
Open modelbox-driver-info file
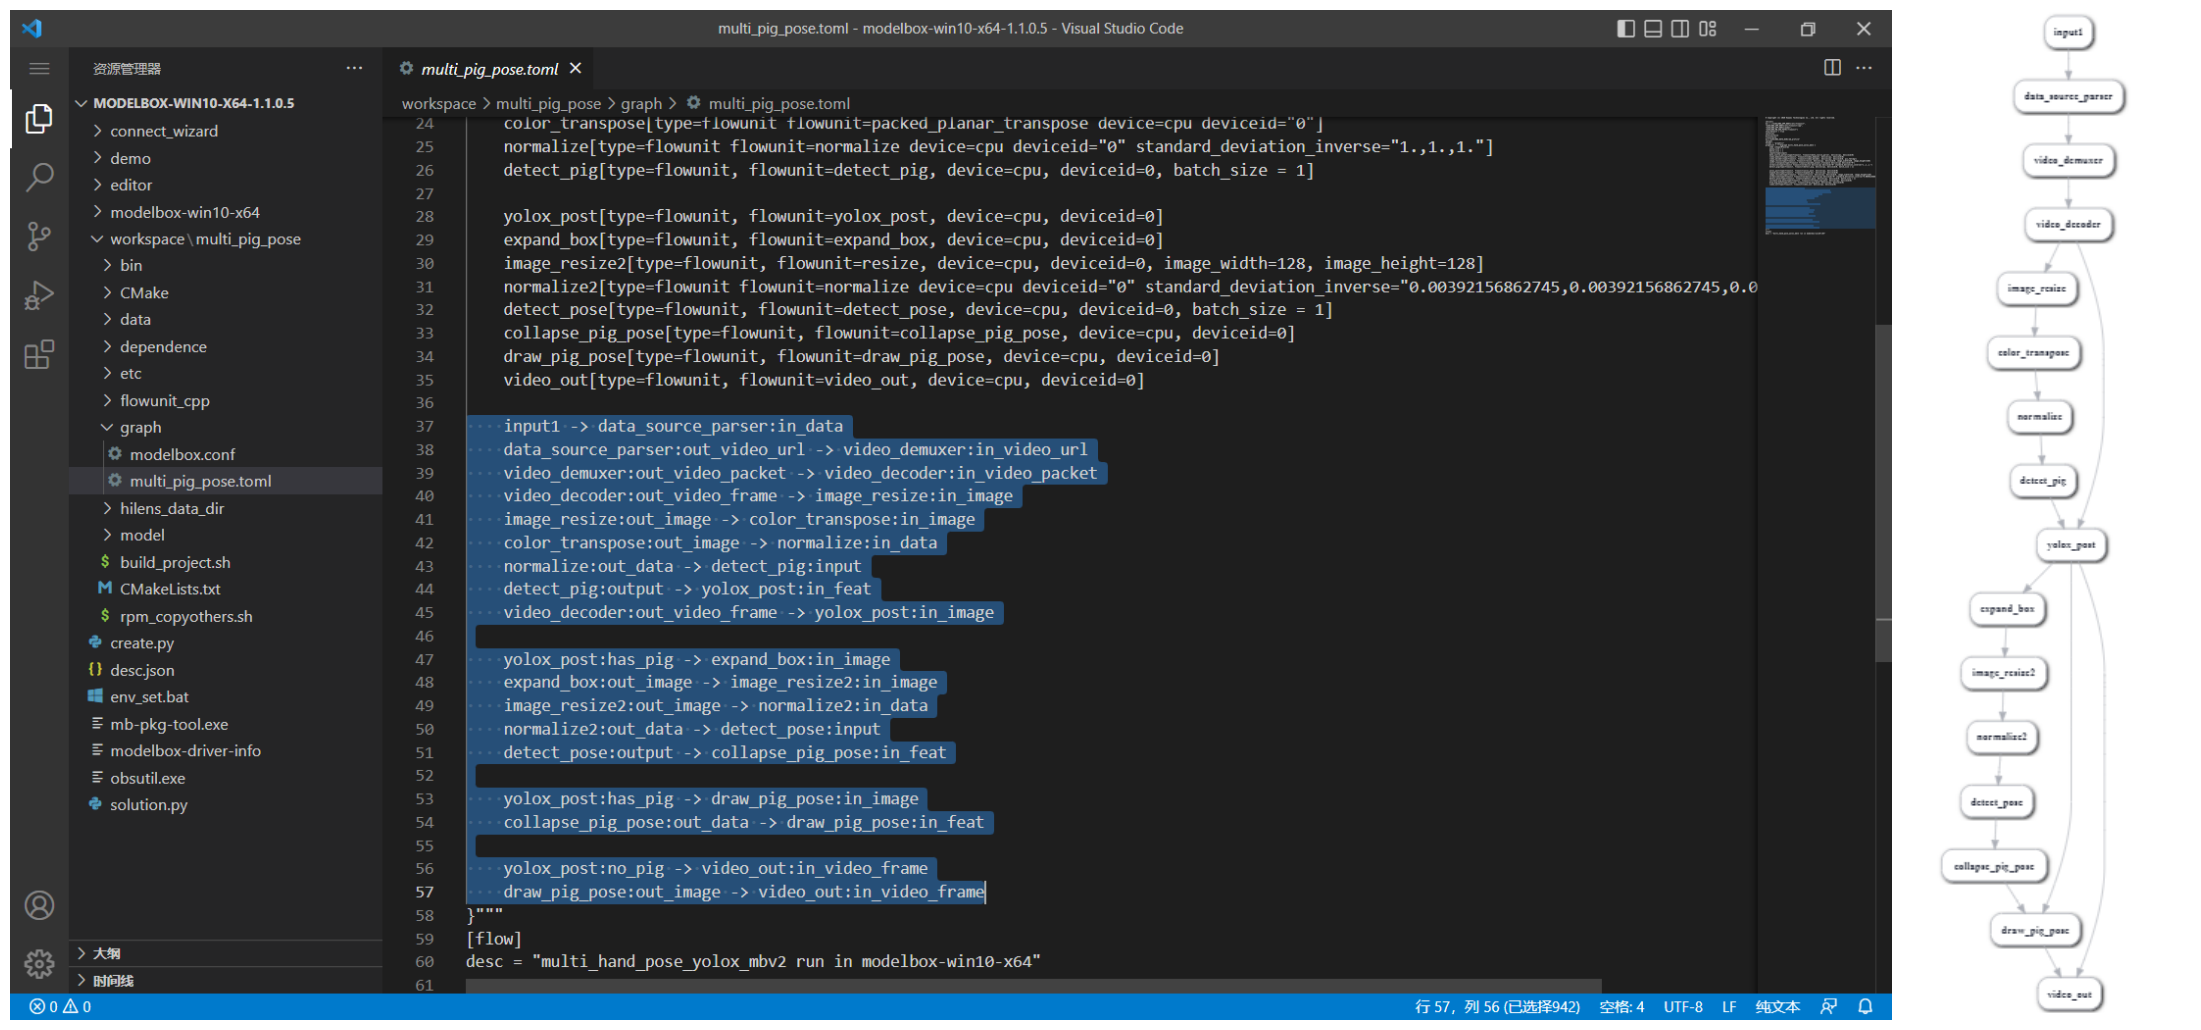click(x=226, y=751)
